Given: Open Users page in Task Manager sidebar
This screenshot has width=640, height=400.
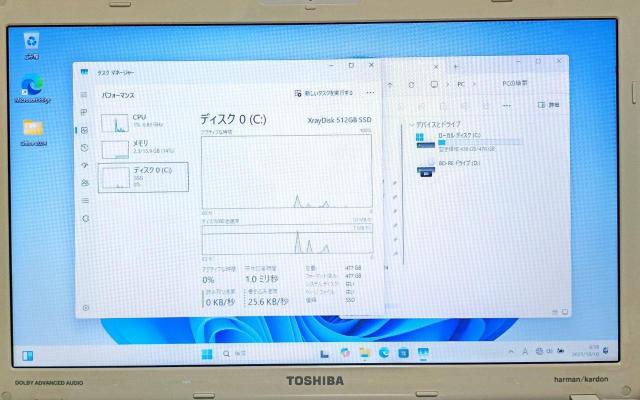Looking at the screenshot, I should (x=85, y=183).
